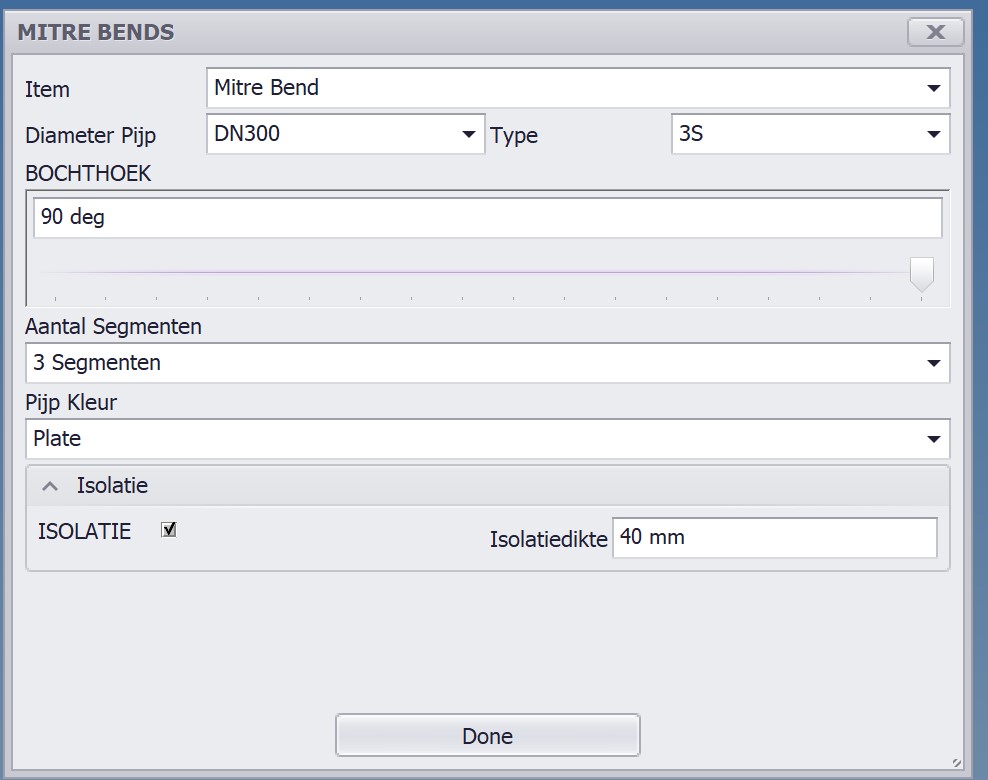Viewport: 988px width, 780px height.
Task: Collapse the Isolatie section using the chevron
Action: pos(51,487)
